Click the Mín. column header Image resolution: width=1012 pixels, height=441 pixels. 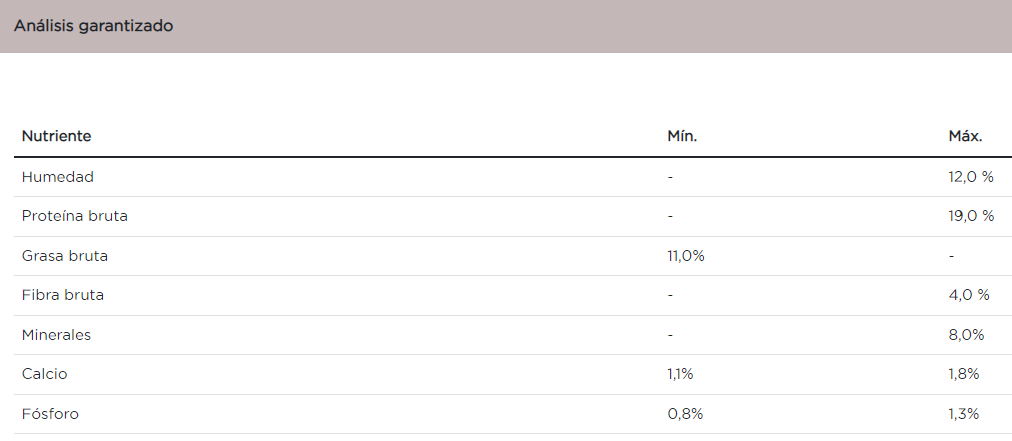click(x=682, y=136)
